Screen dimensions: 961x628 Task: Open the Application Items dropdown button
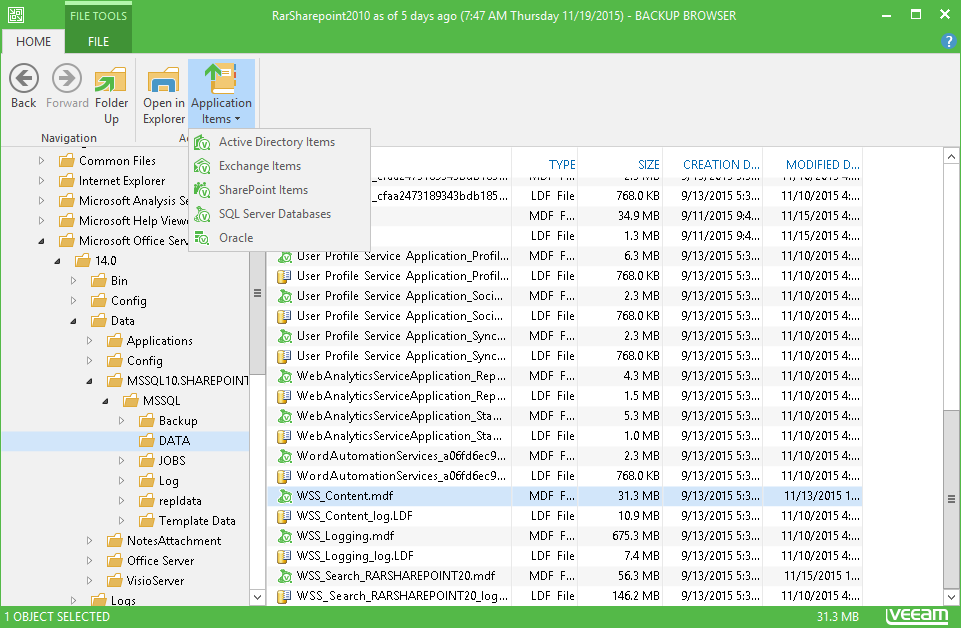(x=221, y=94)
